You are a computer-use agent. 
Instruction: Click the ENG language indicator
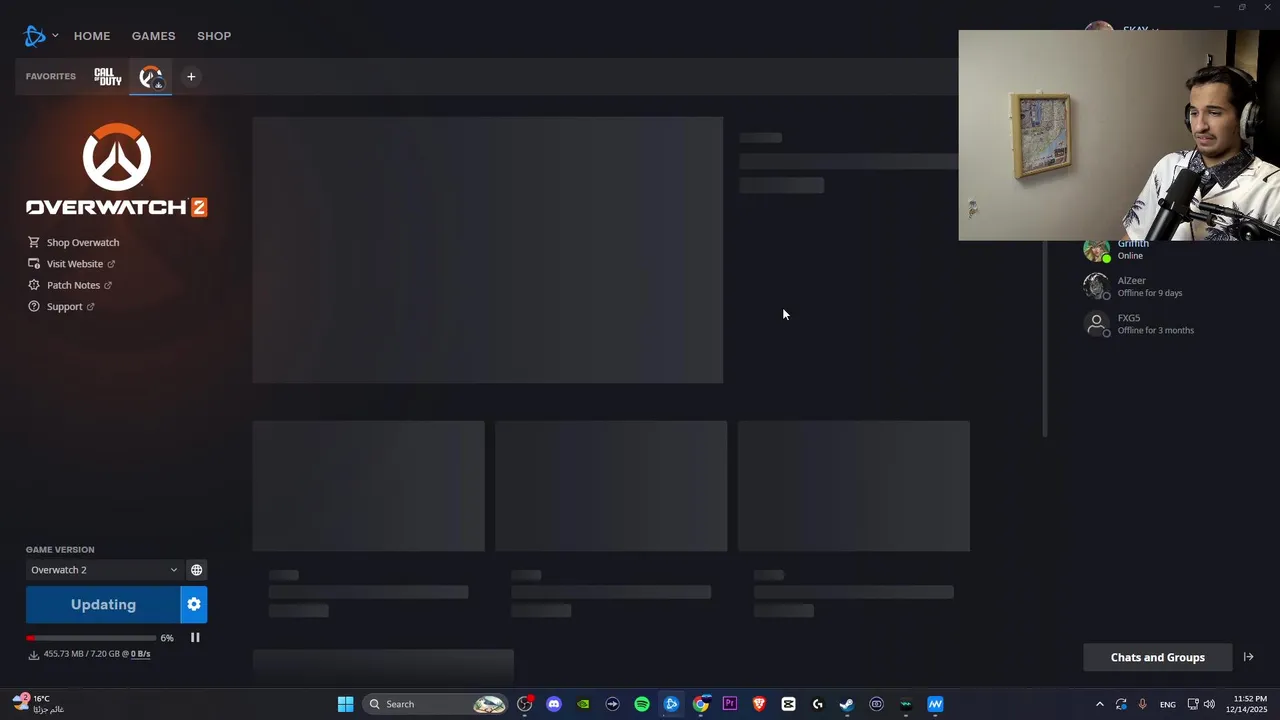[x=1167, y=705]
